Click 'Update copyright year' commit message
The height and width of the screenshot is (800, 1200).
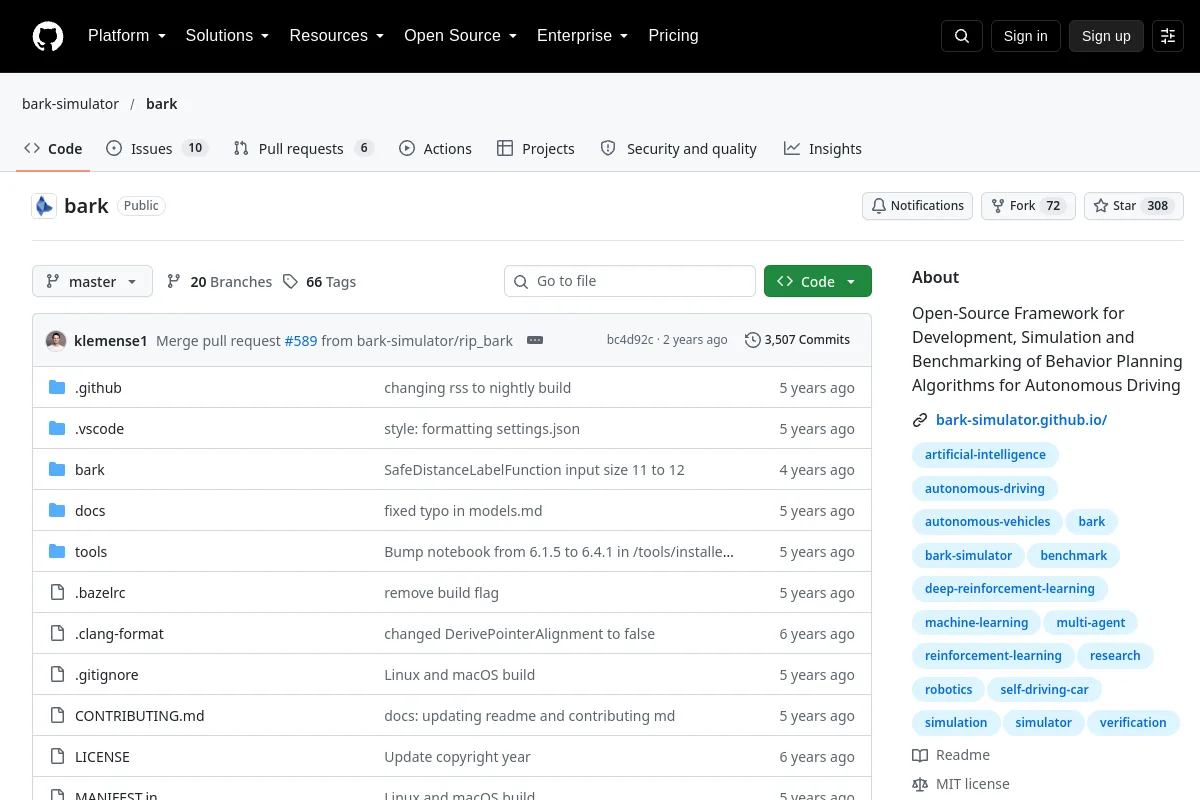pyautogui.click(x=457, y=757)
